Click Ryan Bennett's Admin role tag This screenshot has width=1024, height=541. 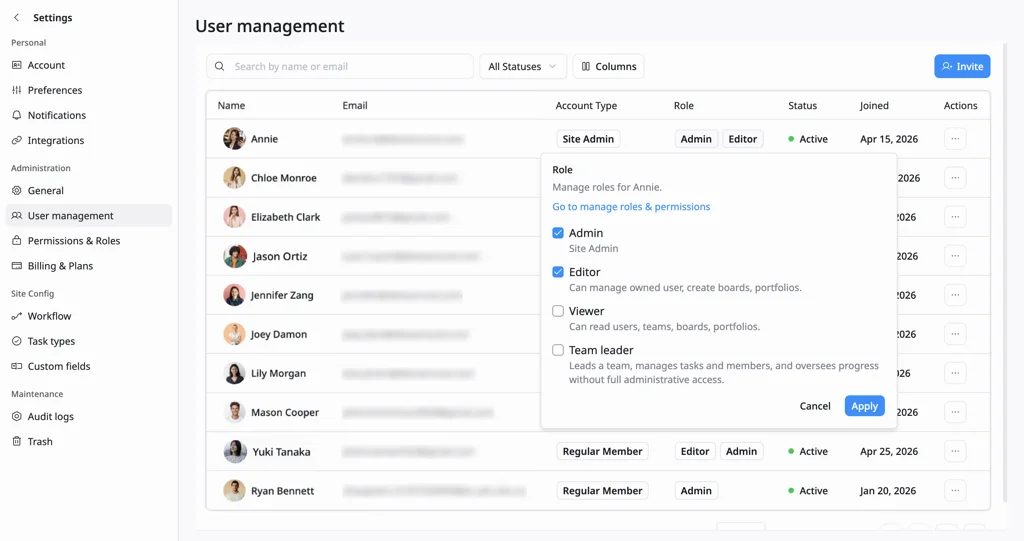(696, 491)
